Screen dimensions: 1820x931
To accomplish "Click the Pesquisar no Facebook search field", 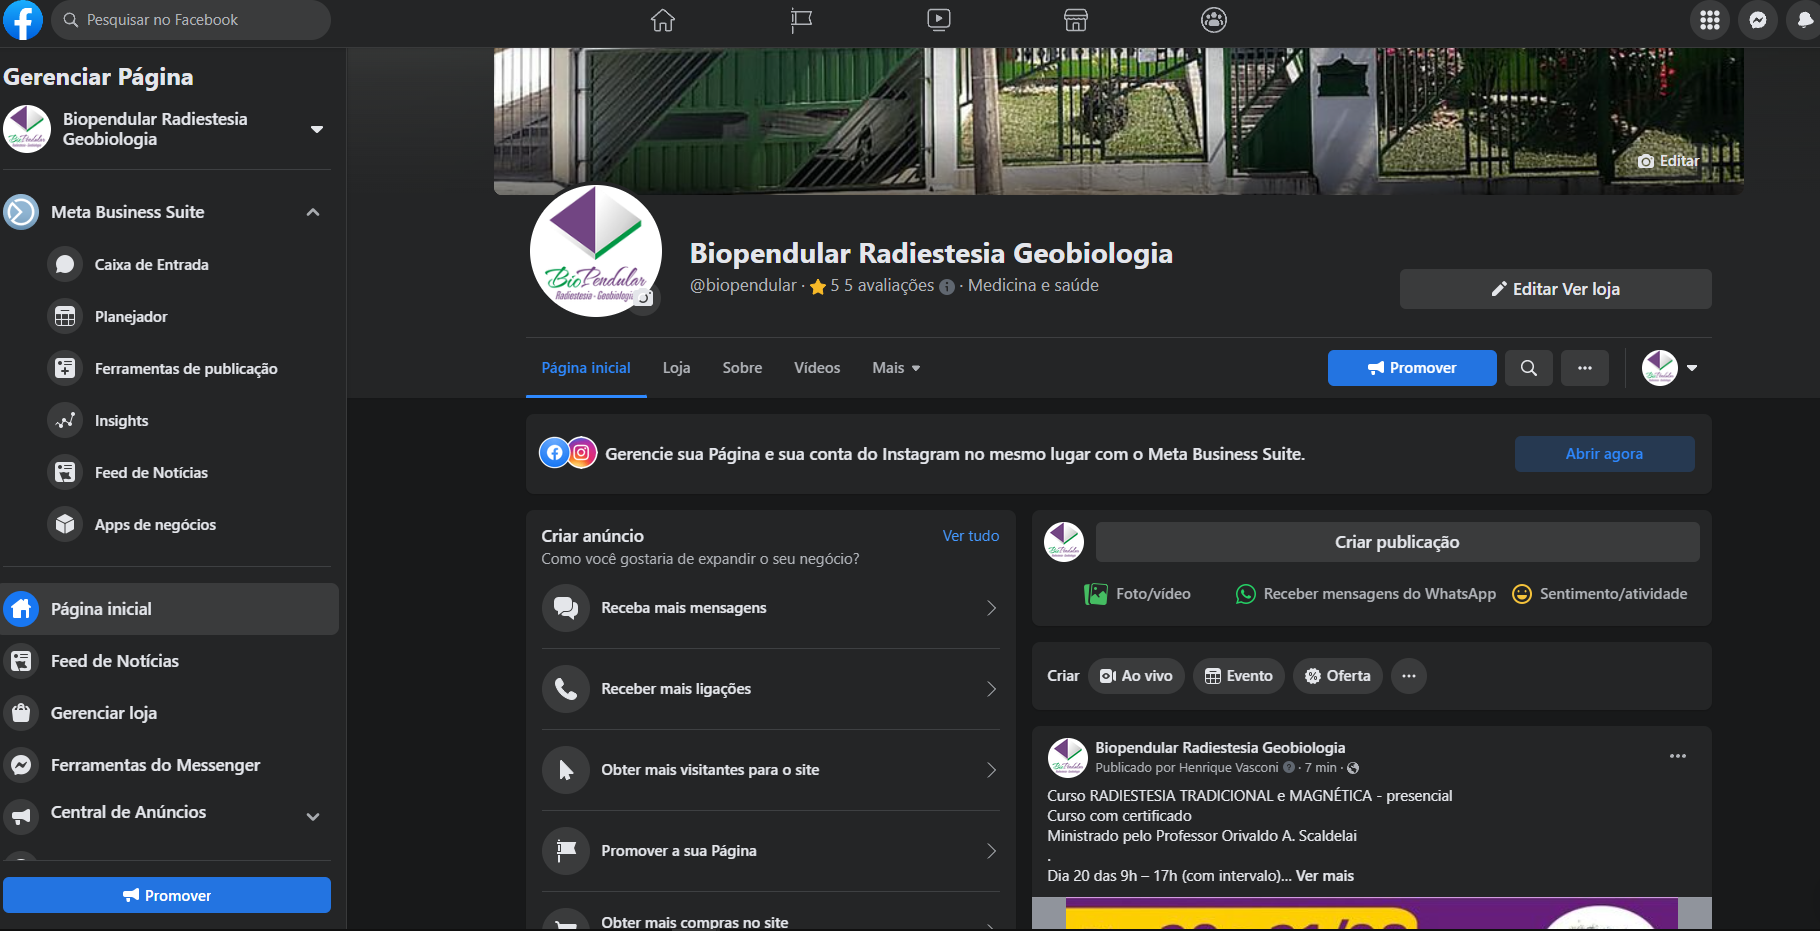I will click(191, 20).
